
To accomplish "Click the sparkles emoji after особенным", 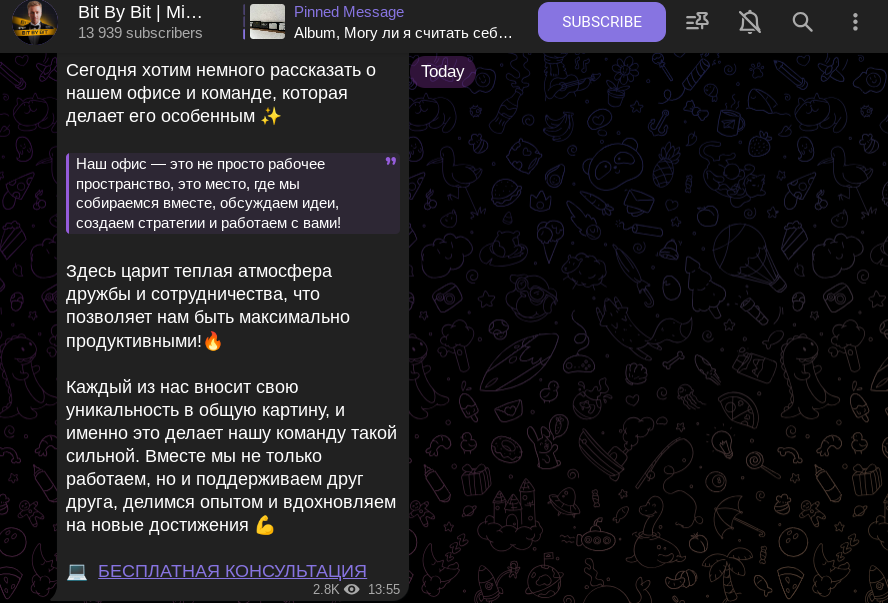I will 271,117.
